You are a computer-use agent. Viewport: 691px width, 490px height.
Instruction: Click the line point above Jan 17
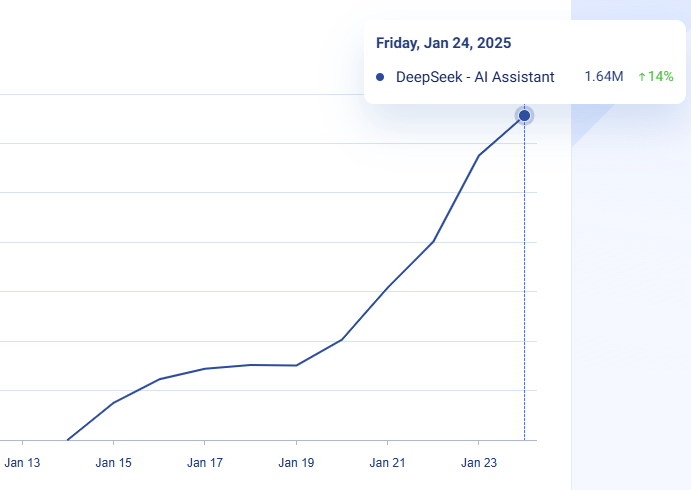coord(204,369)
